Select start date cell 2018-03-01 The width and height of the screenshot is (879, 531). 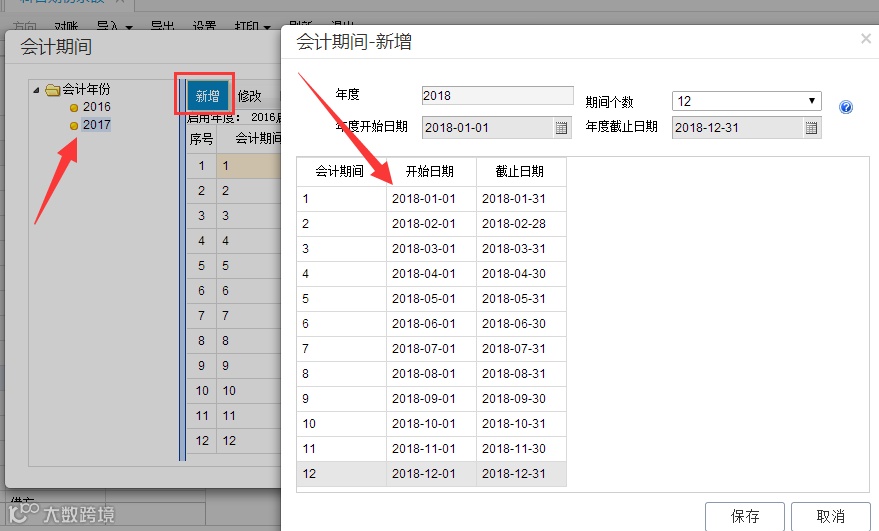pos(431,248)
